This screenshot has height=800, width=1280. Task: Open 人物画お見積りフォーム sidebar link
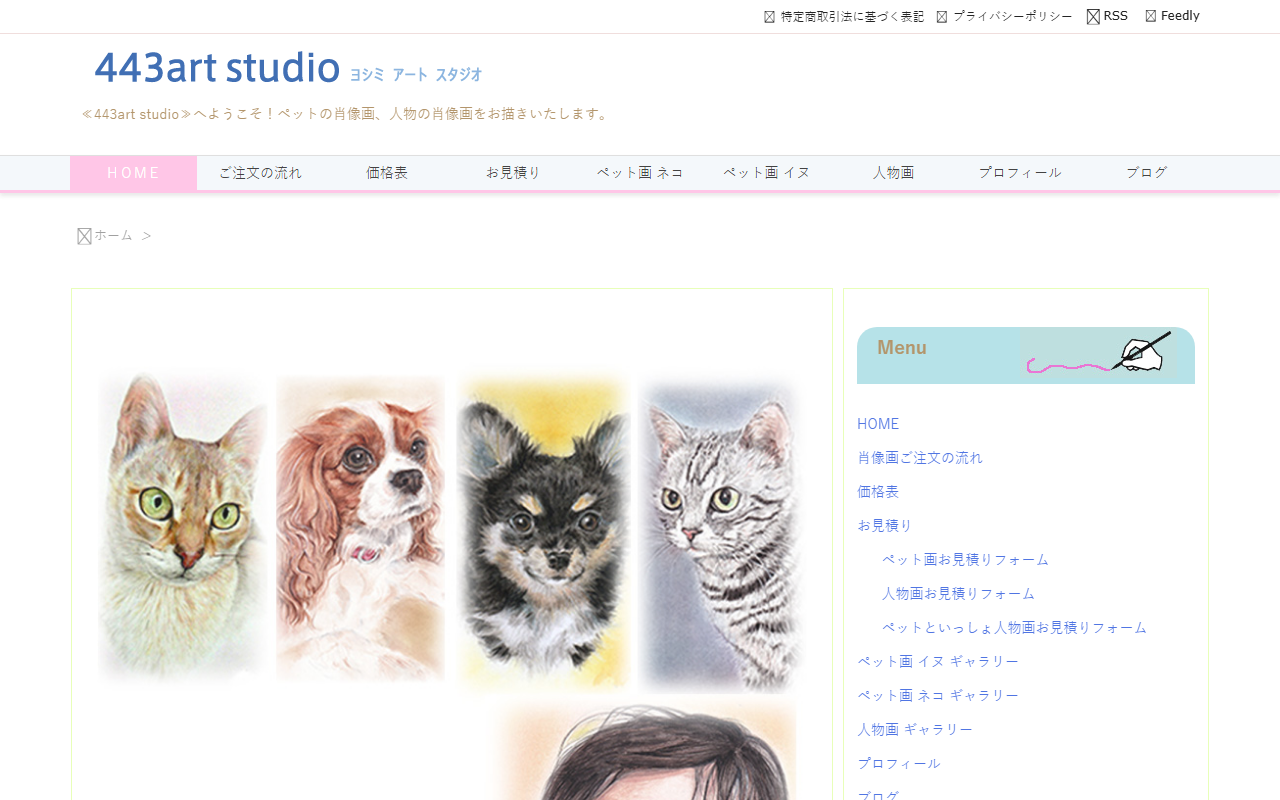(958, 594)
